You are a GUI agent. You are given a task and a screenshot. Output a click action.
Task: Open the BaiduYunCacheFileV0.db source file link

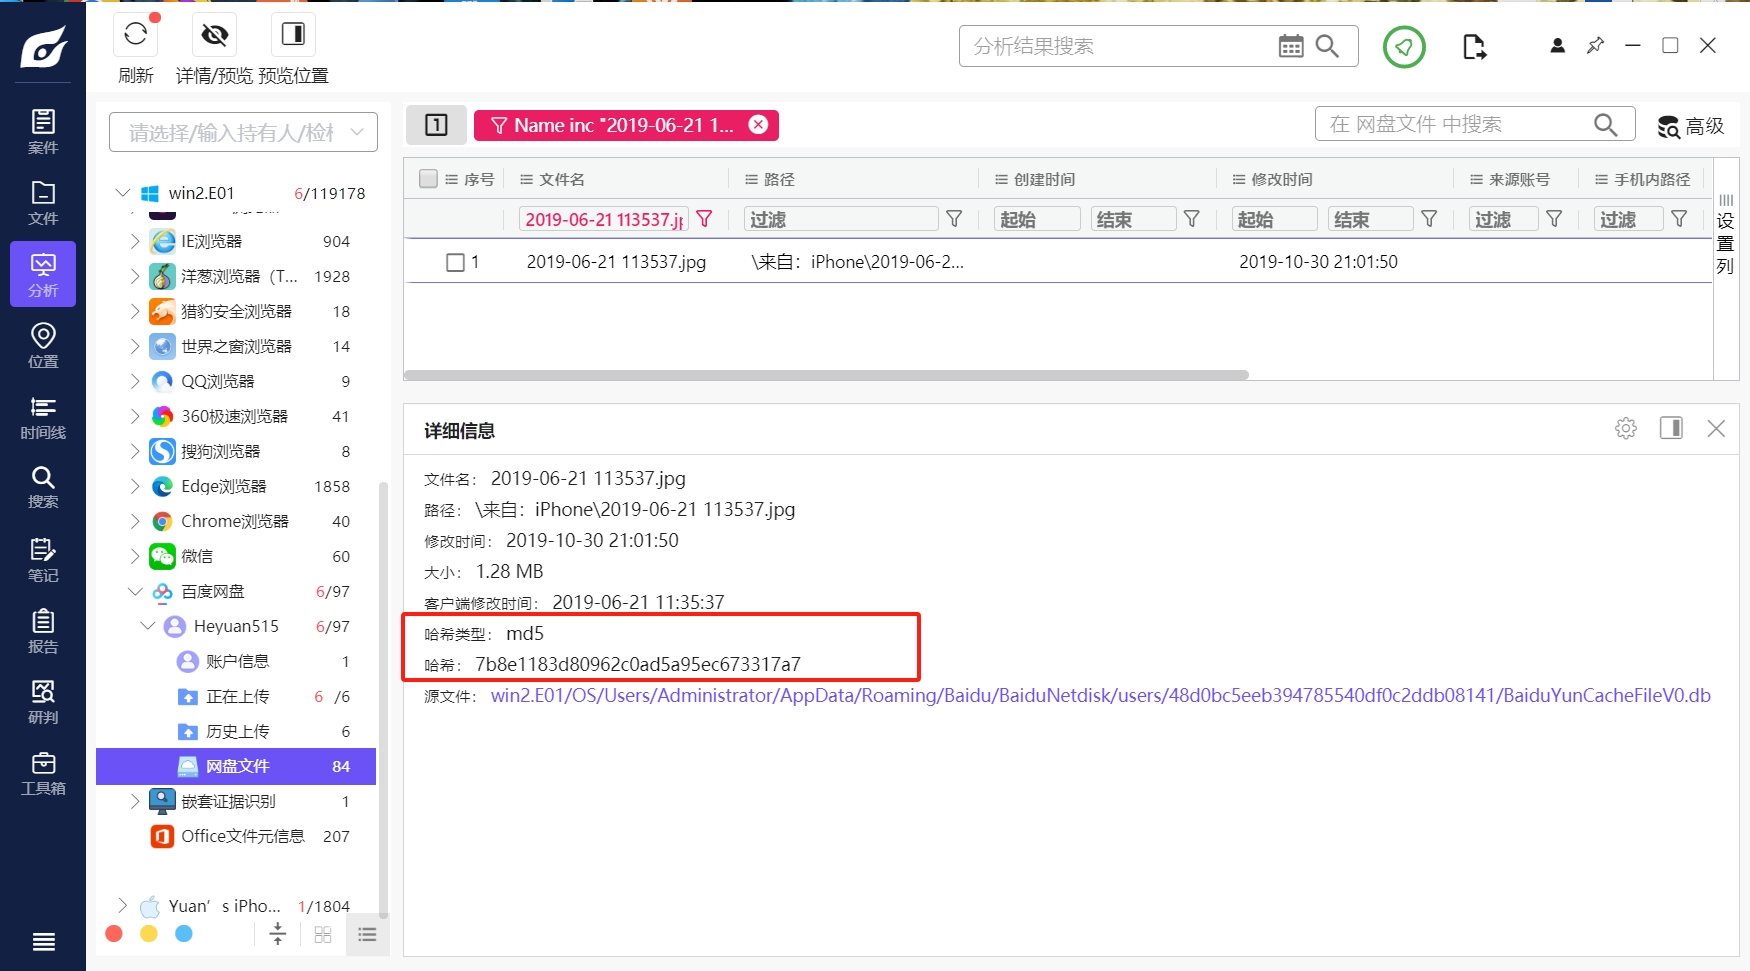[x=1100, y=695]
